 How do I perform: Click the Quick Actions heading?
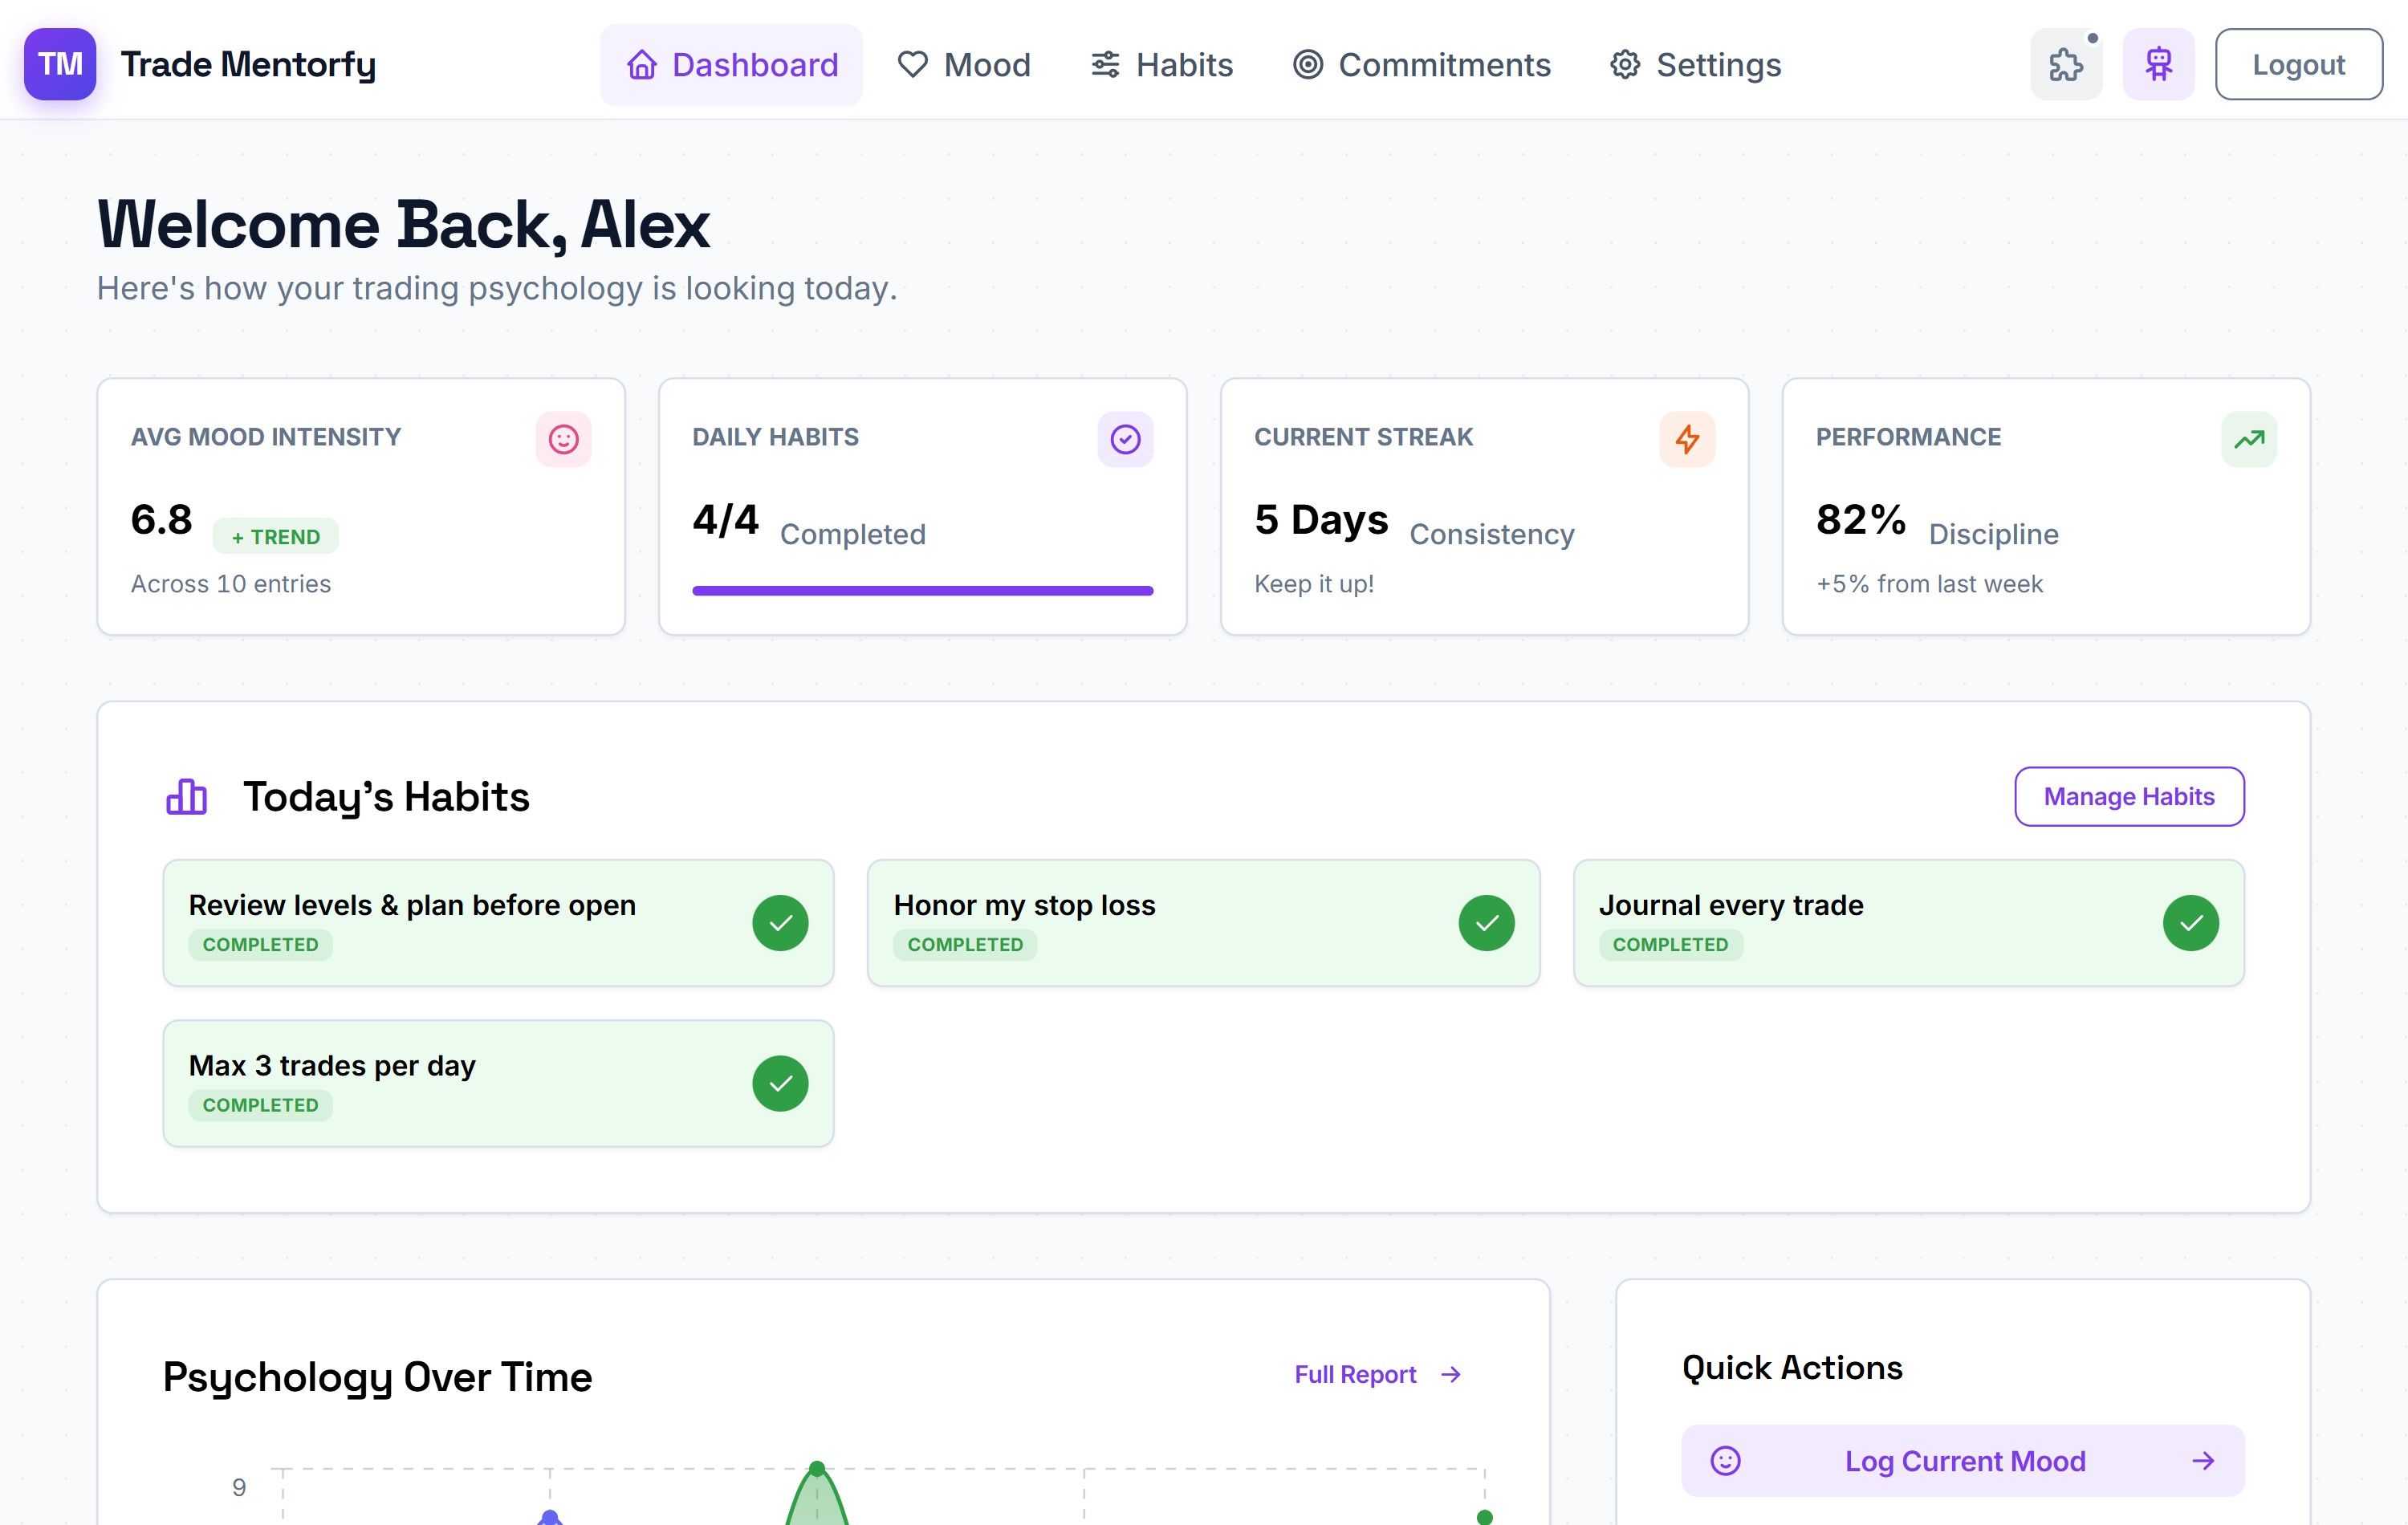(1792, 1368)
